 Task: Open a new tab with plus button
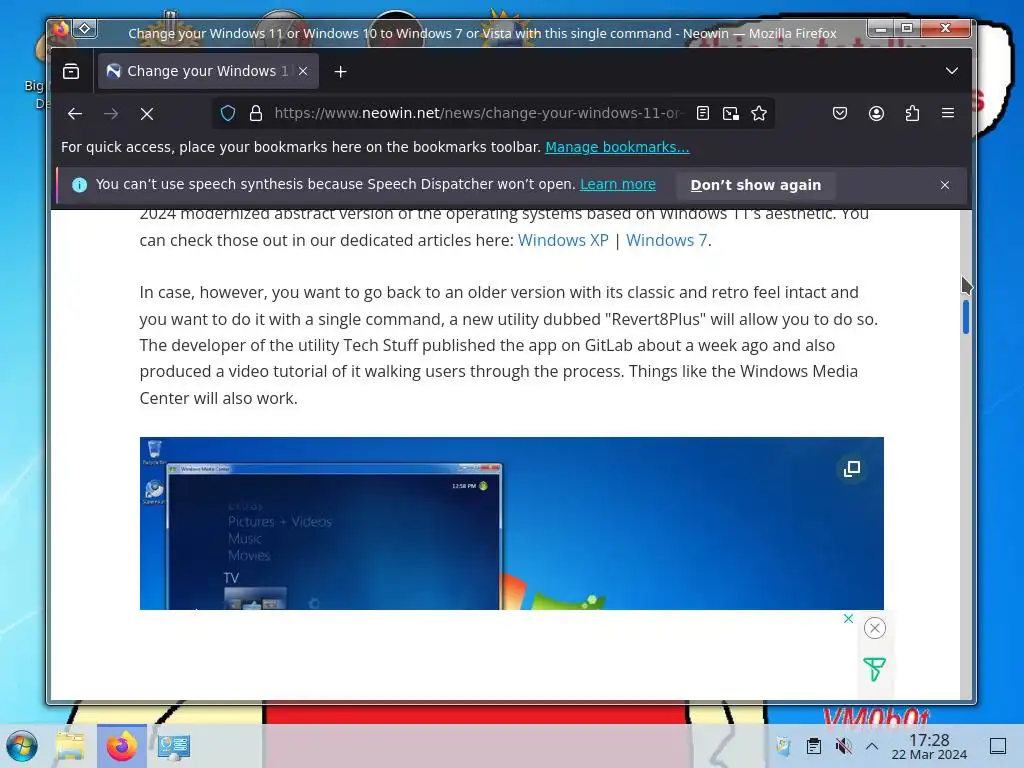pyautogui.click(x=340, y=72)
